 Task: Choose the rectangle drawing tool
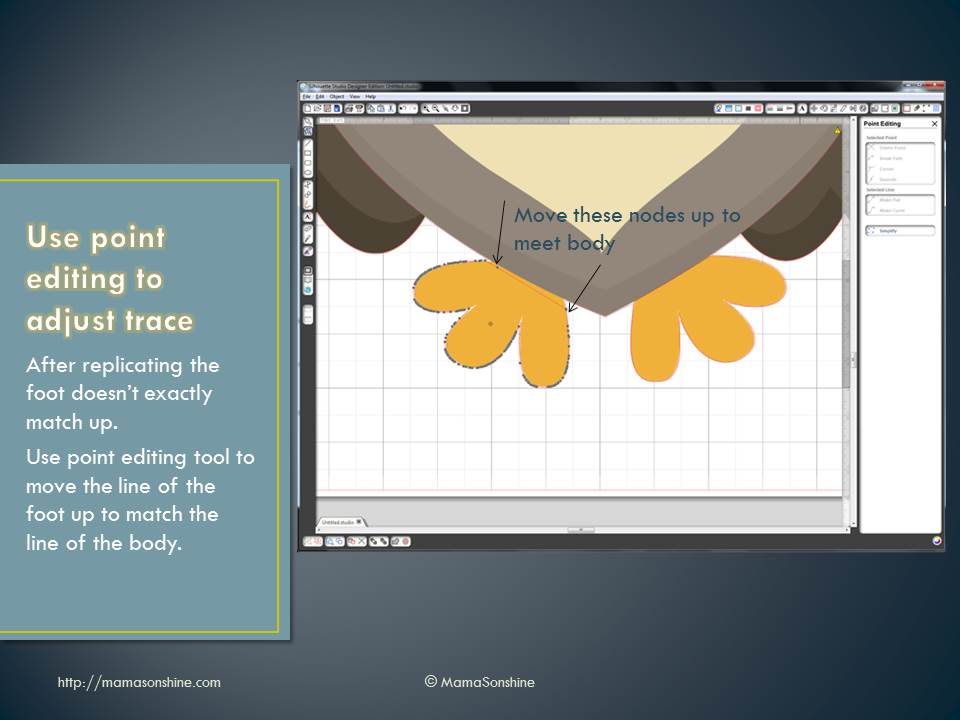[308, 153]
